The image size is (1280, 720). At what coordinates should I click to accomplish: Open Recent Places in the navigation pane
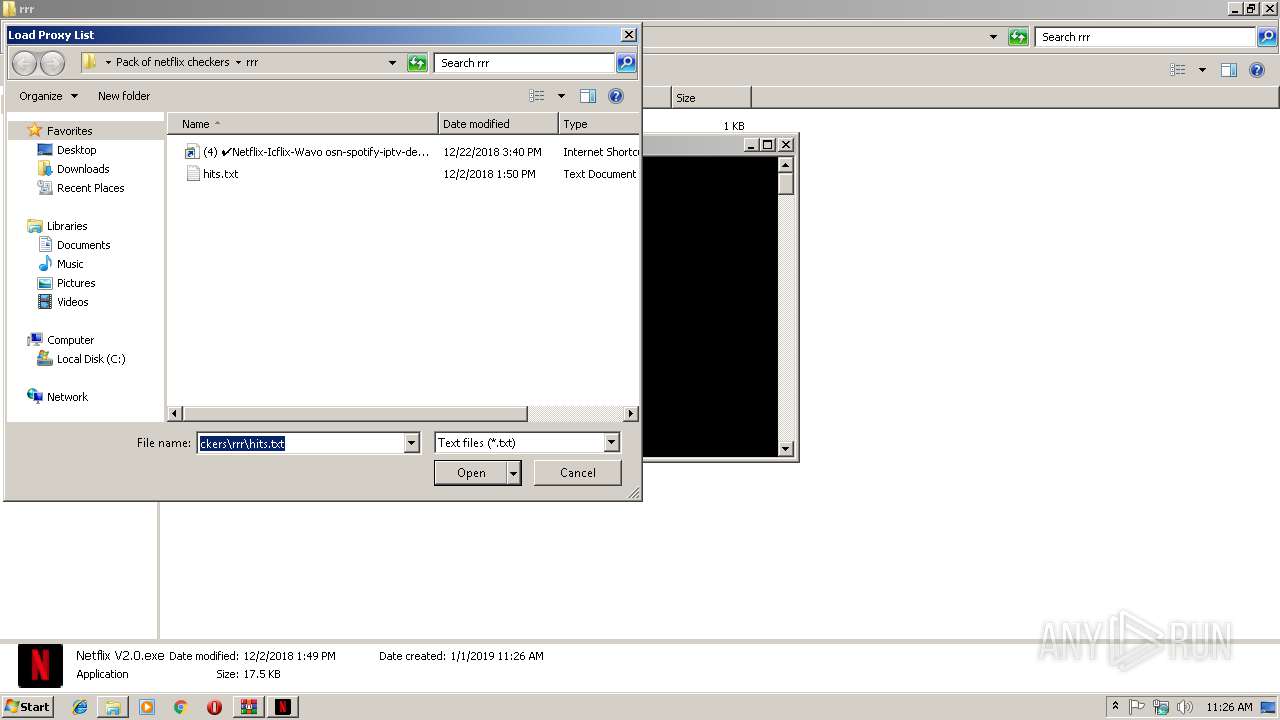[x=90, y=188]
